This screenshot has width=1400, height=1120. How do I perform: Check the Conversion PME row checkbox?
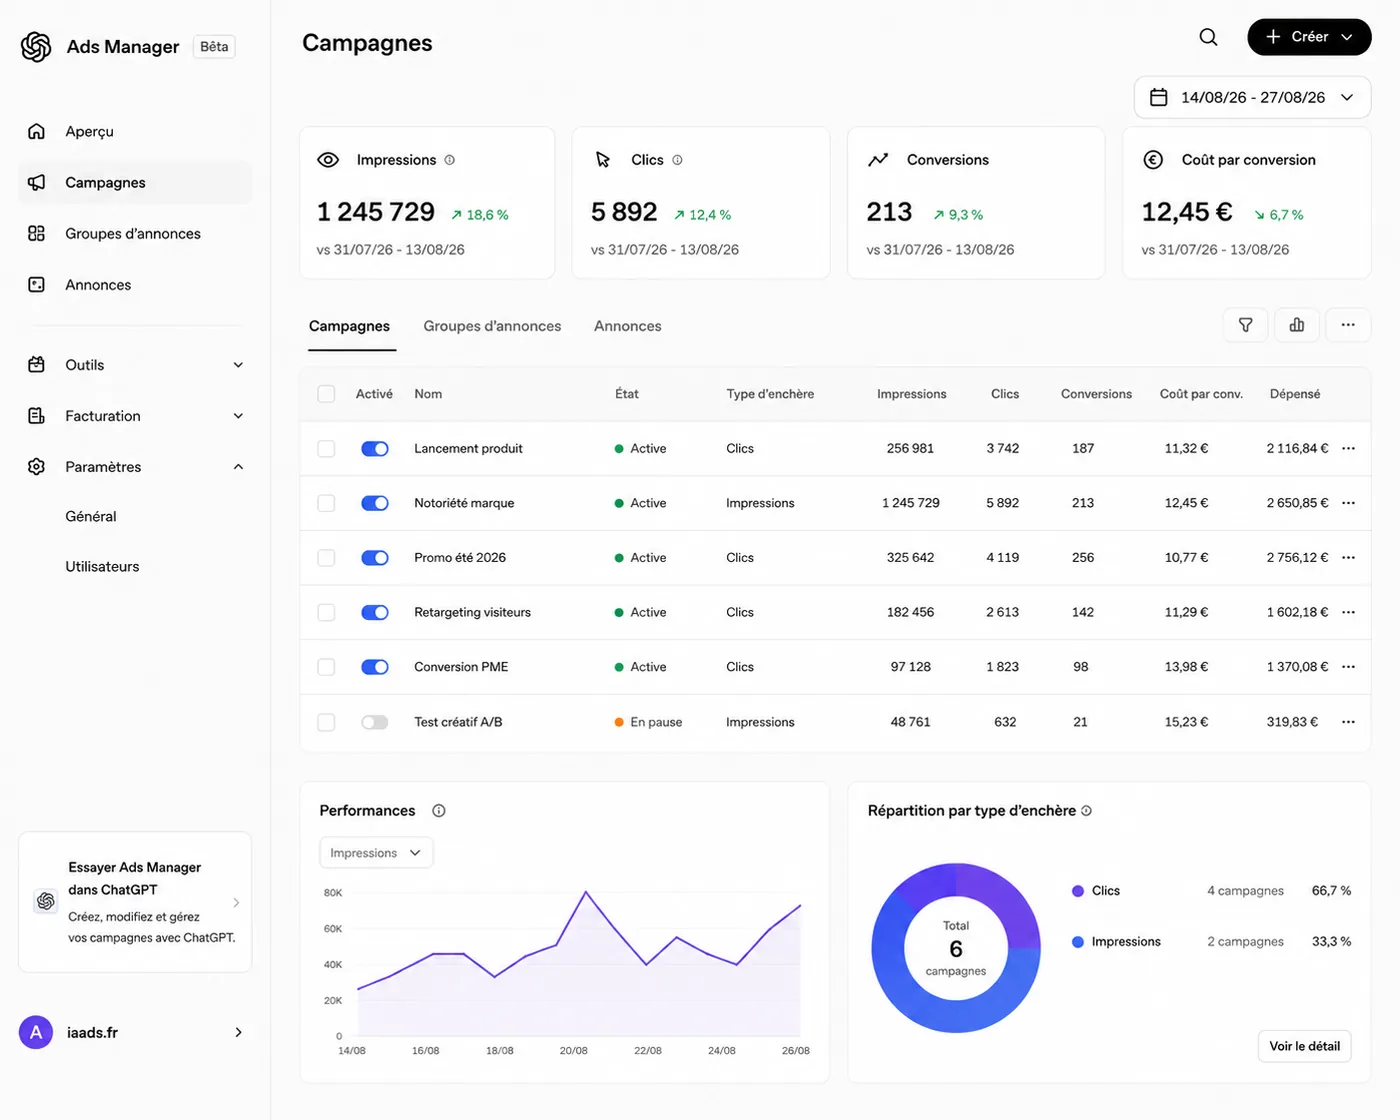326,667
